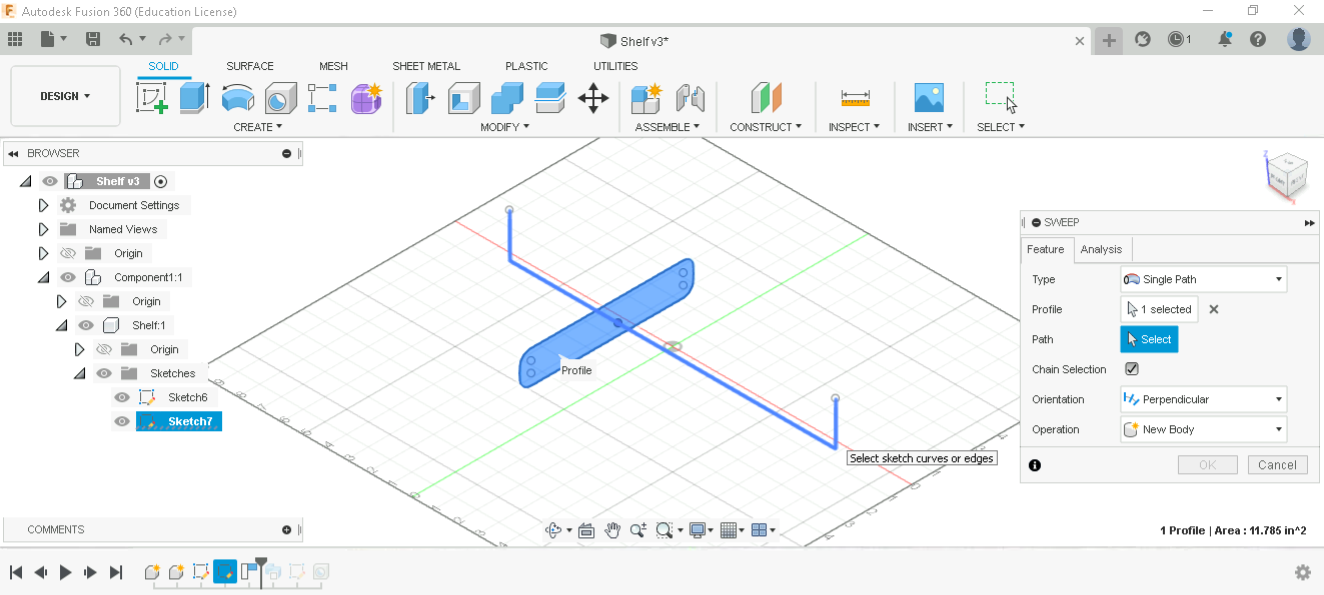Switch to the SURFACE tab
The height and width of the screenshot is (595, 1324).
click(250, 66)
